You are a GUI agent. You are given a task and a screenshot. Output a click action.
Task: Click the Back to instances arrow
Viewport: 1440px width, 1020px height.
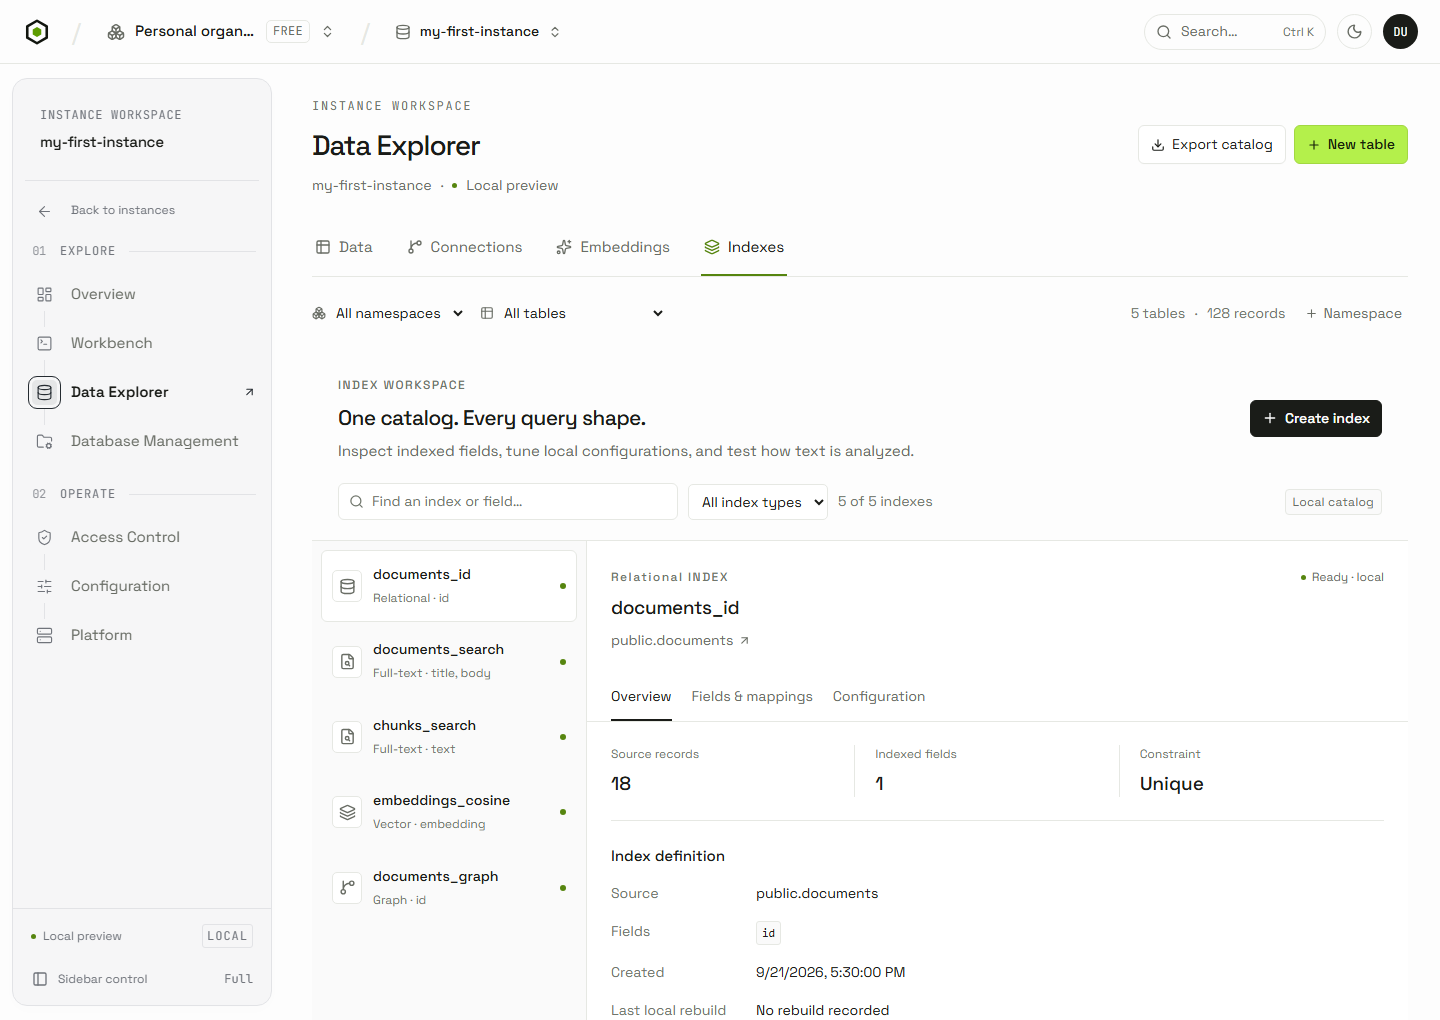tap(44, 211)
